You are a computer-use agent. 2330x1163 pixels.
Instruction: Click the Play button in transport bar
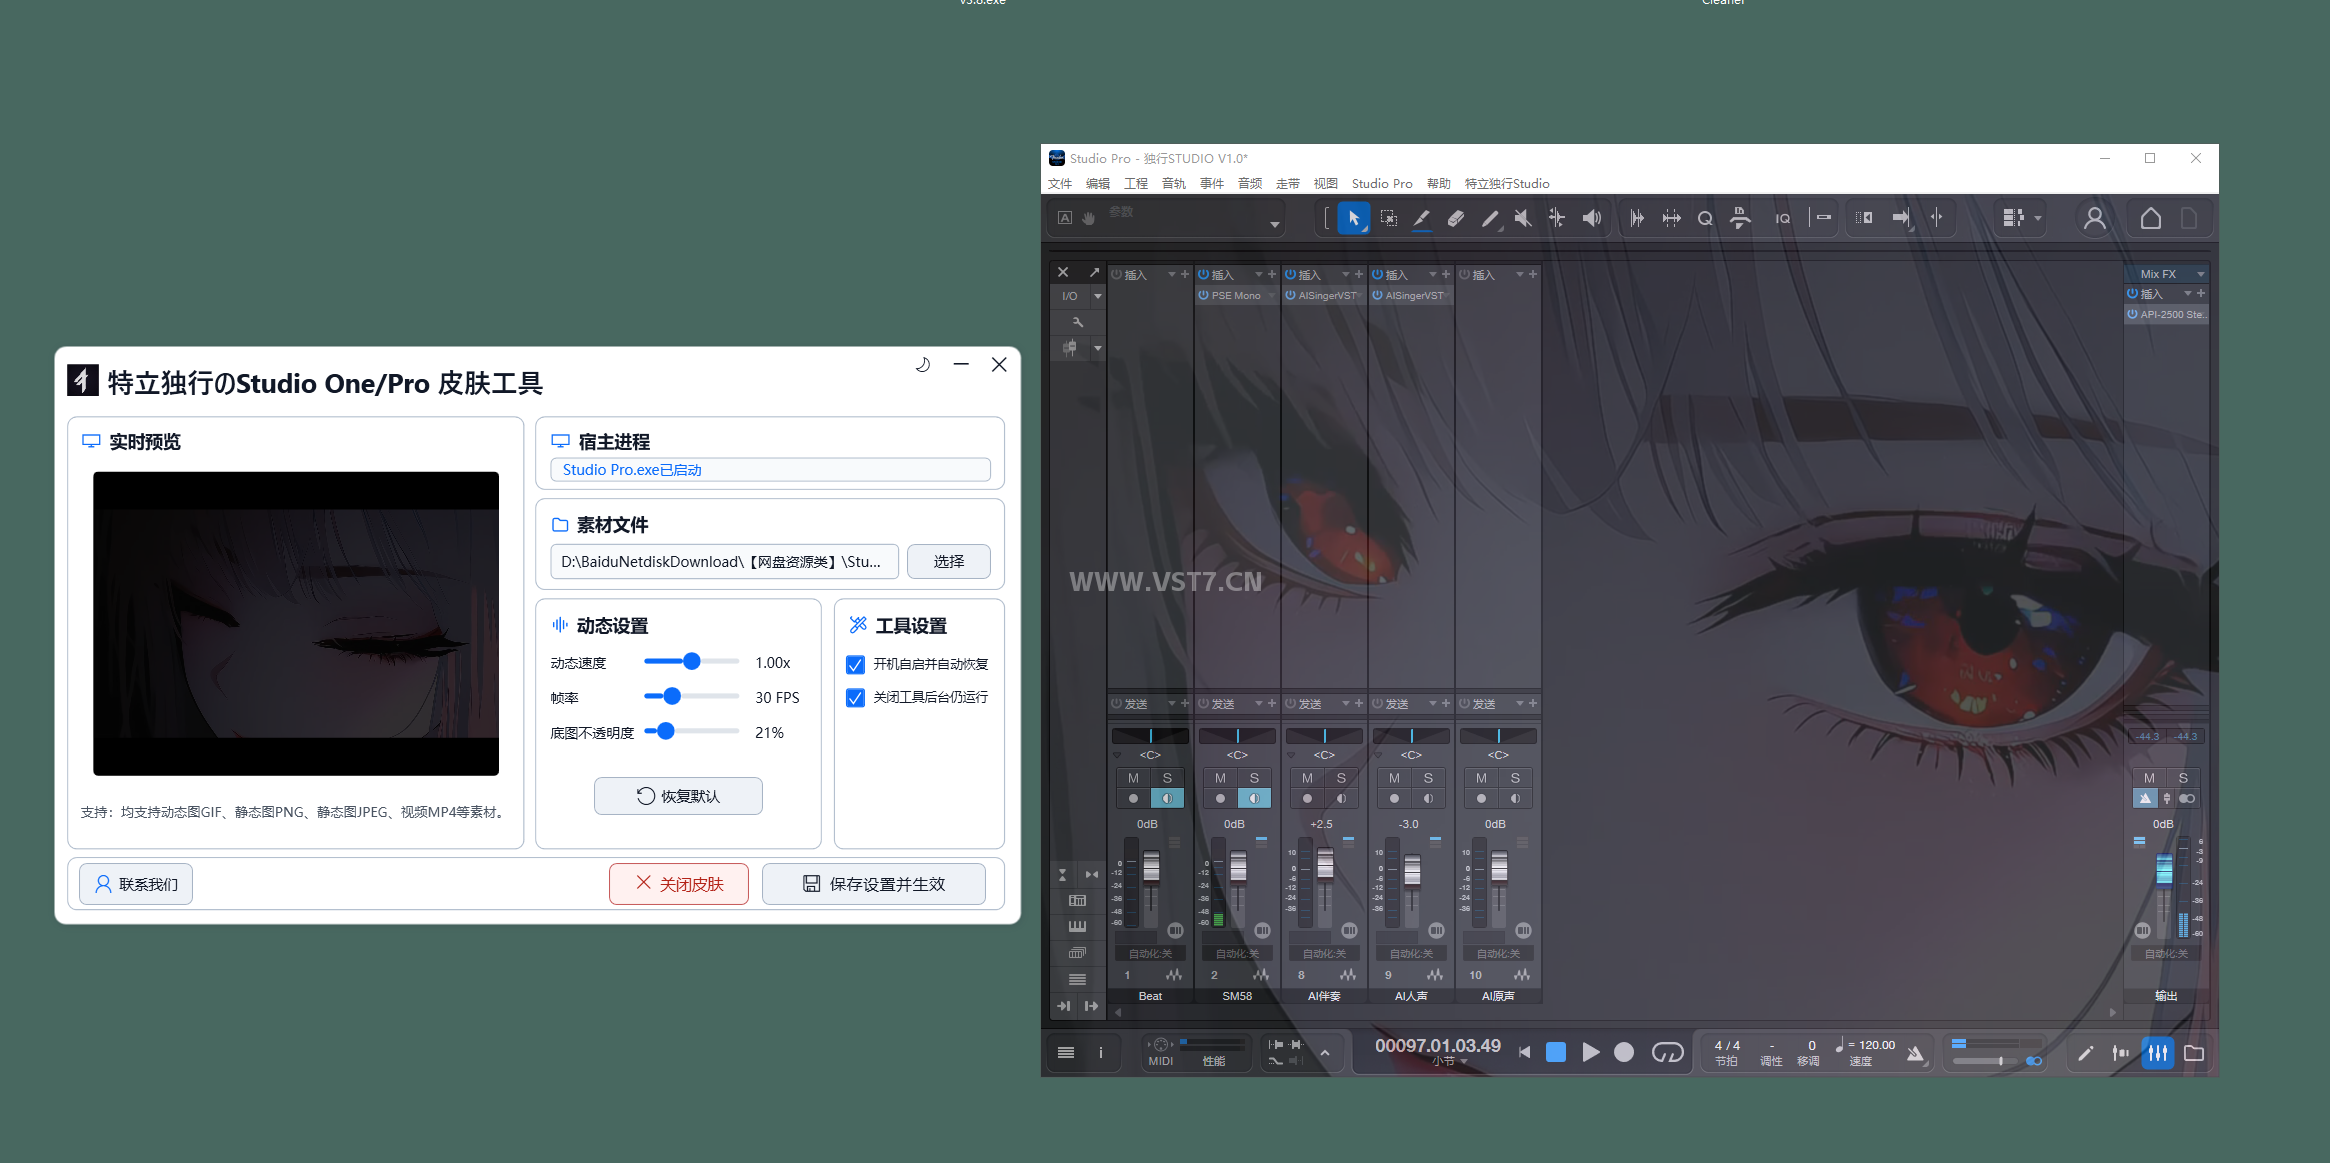1590,1052
